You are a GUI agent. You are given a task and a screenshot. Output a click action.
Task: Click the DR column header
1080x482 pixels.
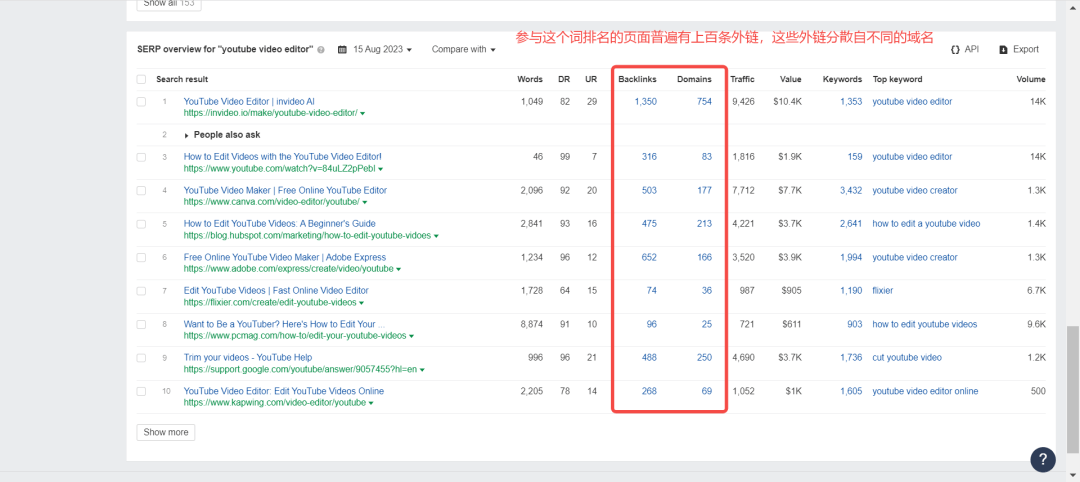point(563,79)
